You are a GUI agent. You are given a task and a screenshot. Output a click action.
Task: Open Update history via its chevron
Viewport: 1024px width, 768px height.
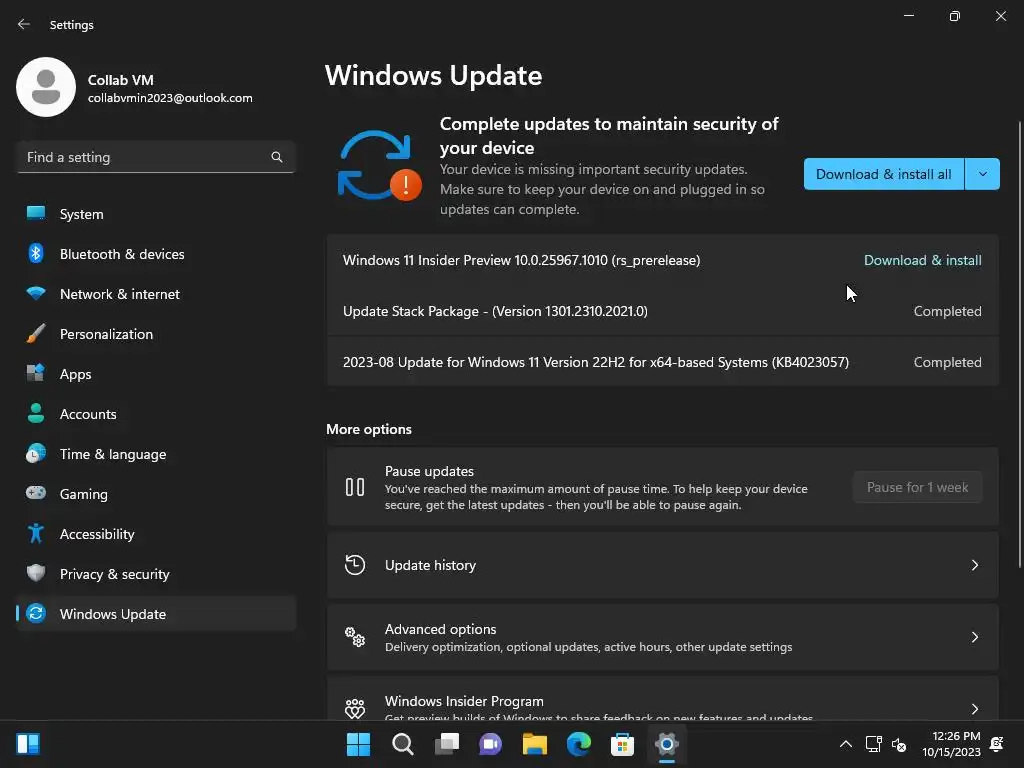point(974,565)
